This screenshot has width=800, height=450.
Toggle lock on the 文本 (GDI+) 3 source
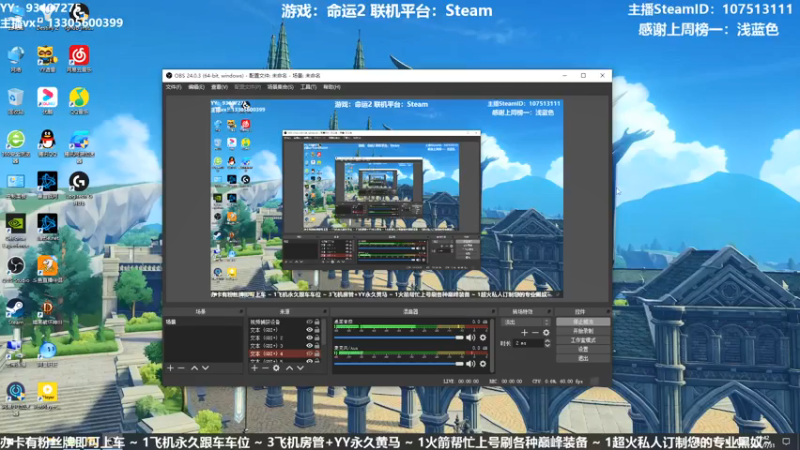click(x=317, y=345)
